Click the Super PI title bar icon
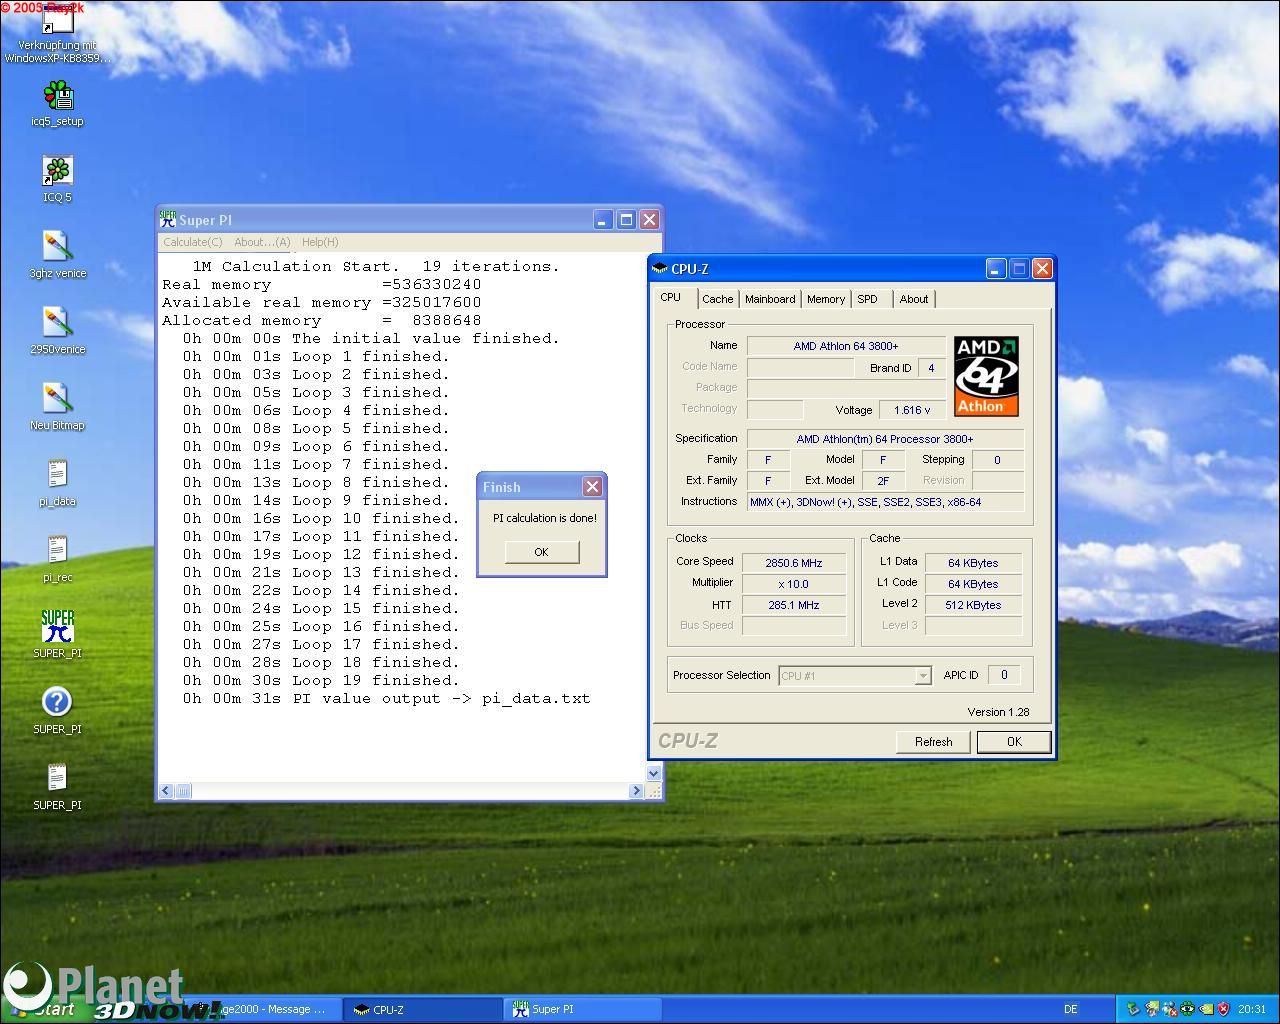The image size is (1280, 1024). (168, 219)
